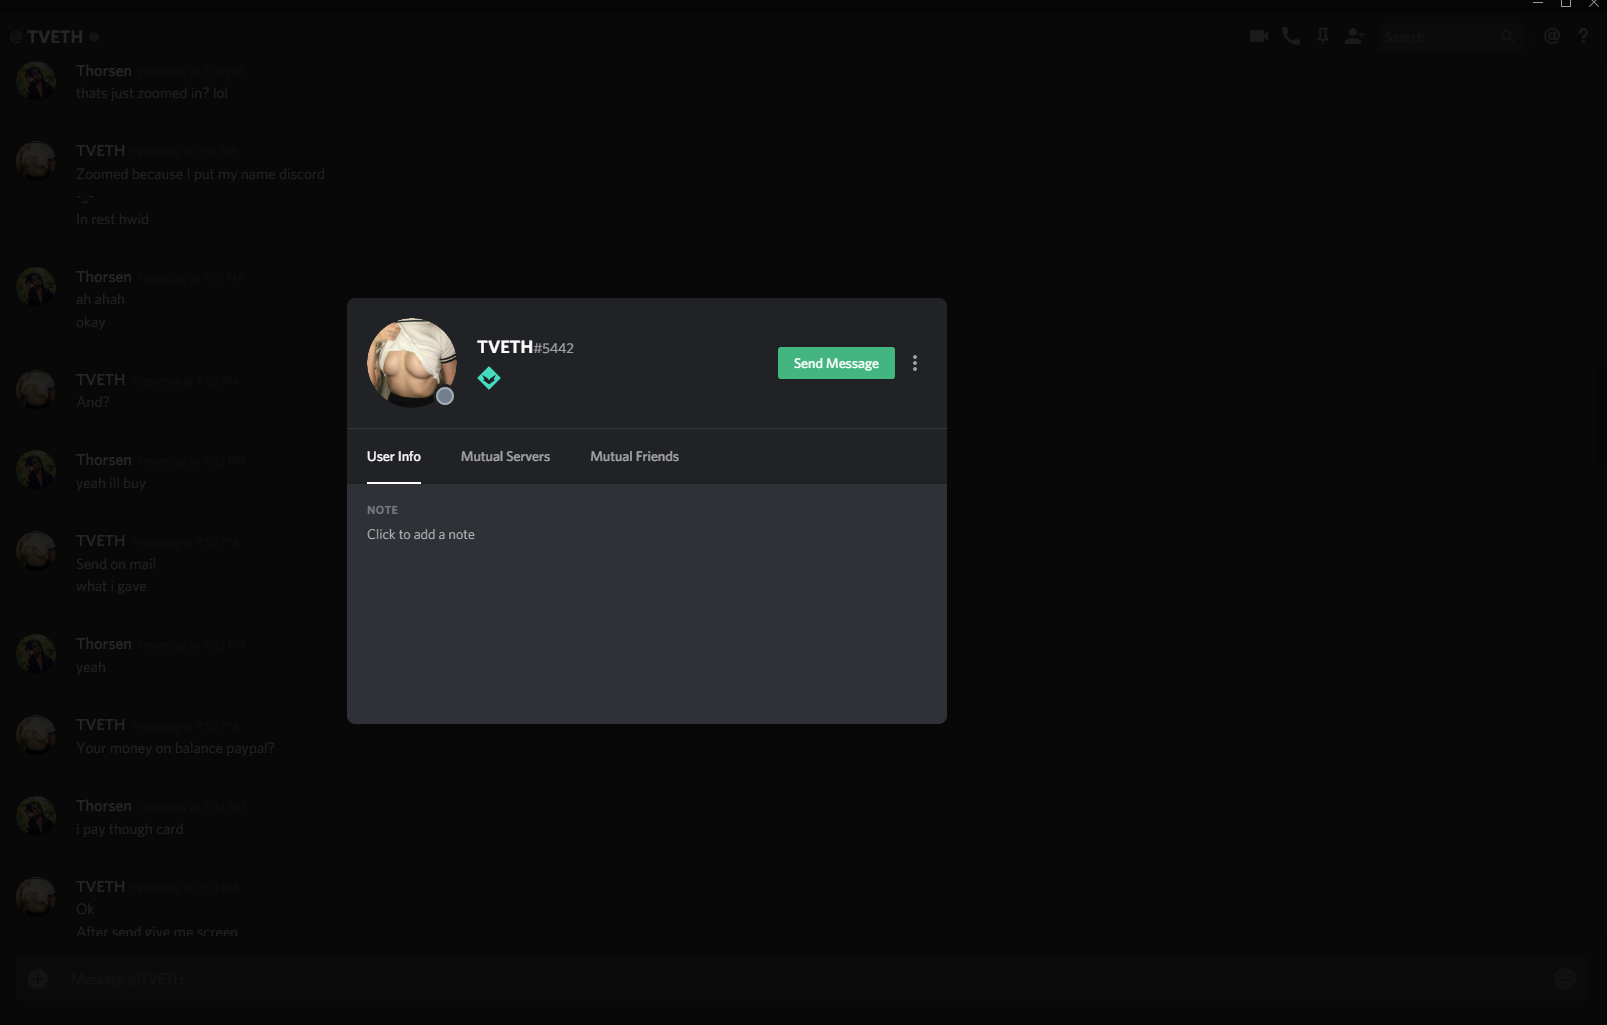Click the plus attachment button in message bar

[x=38, y=979]
